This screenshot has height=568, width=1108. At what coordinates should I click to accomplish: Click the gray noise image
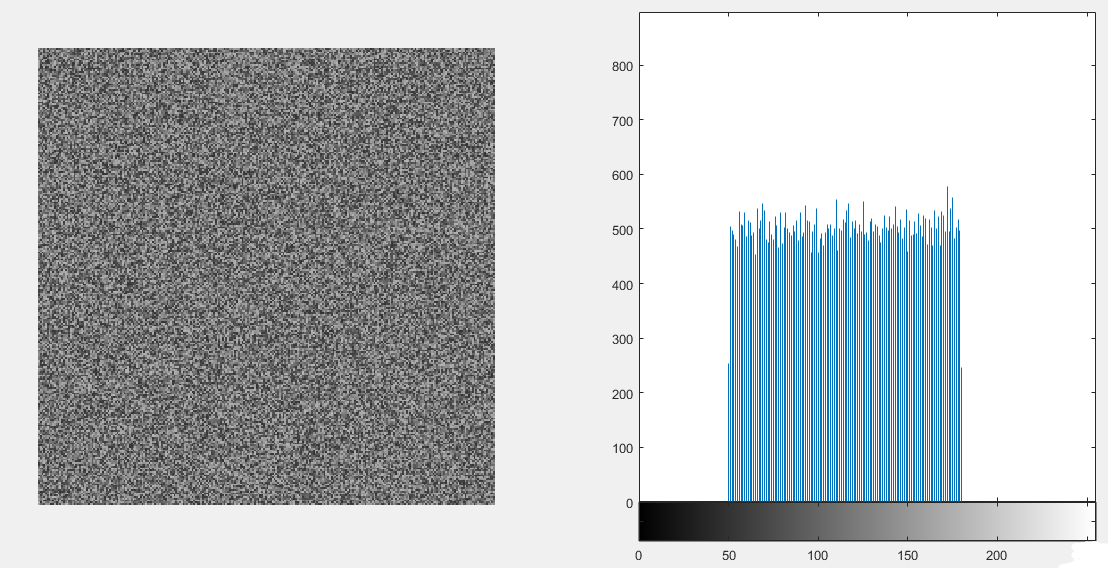click(266, 276)
